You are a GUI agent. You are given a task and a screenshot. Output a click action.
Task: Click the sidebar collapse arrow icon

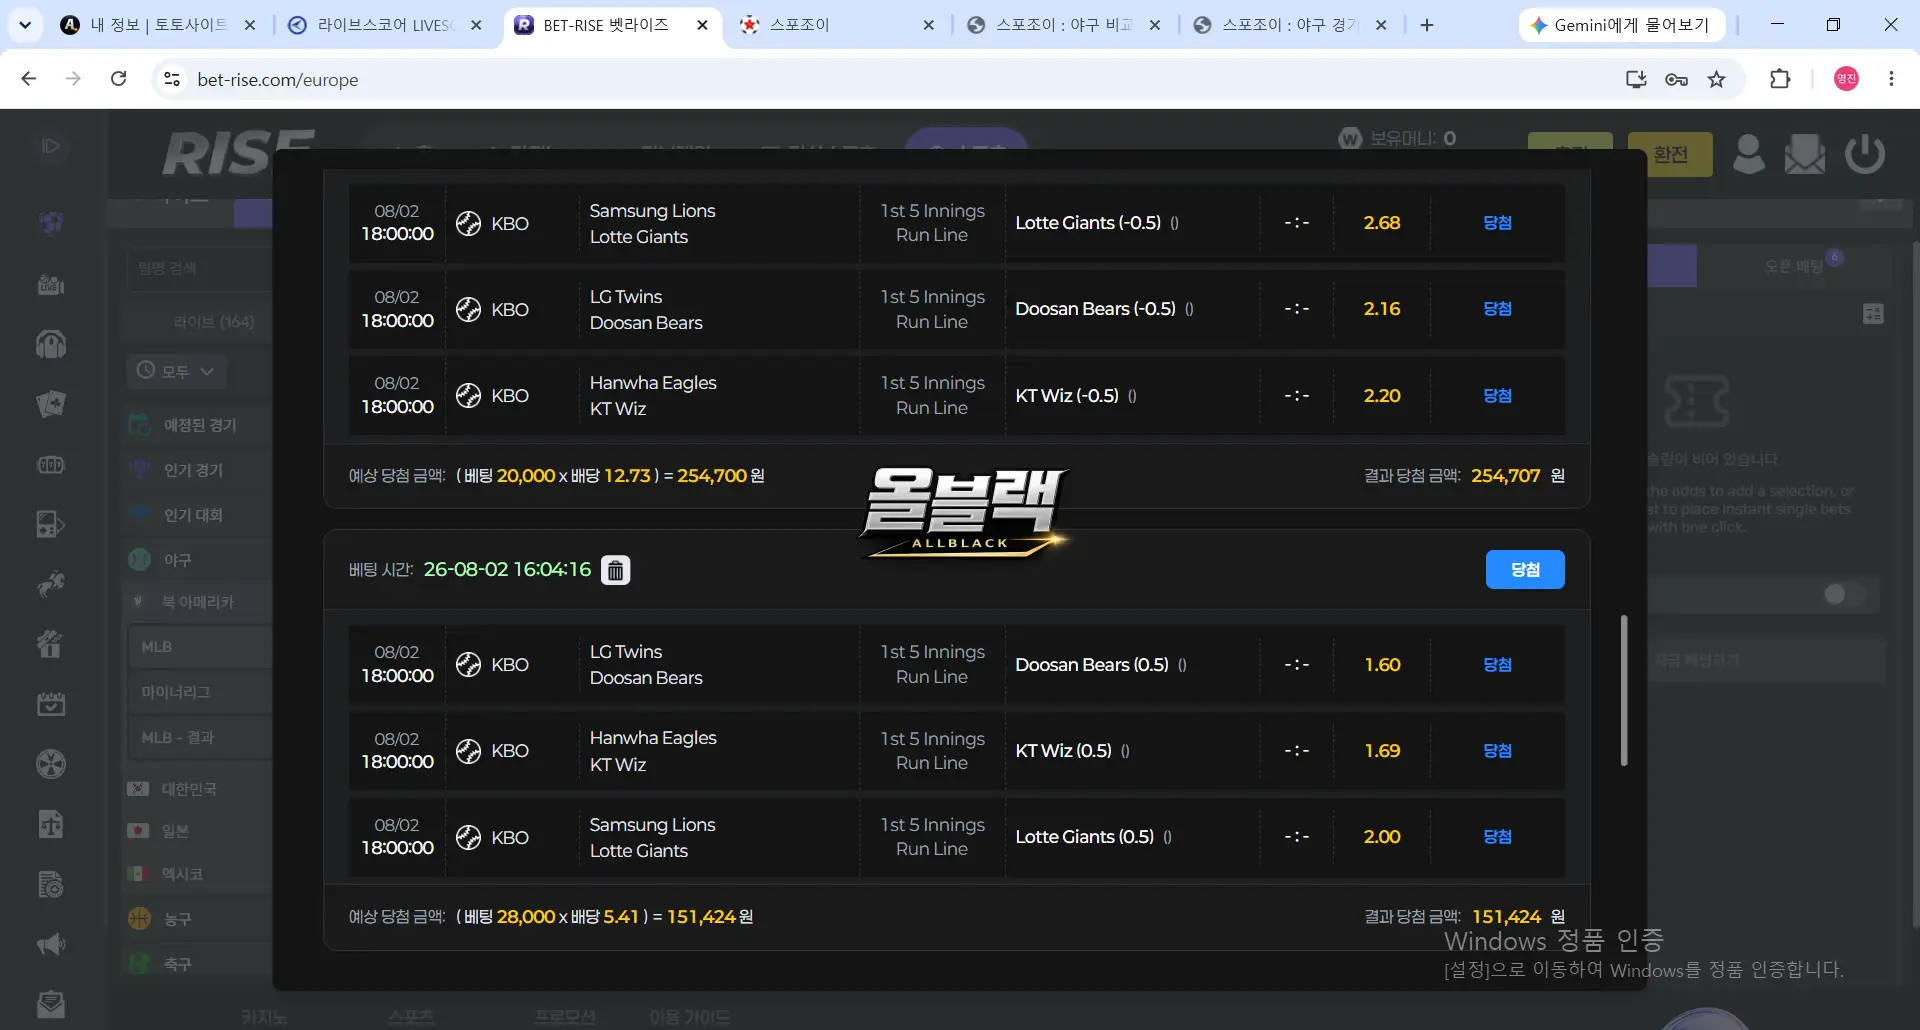coord(50,146)
